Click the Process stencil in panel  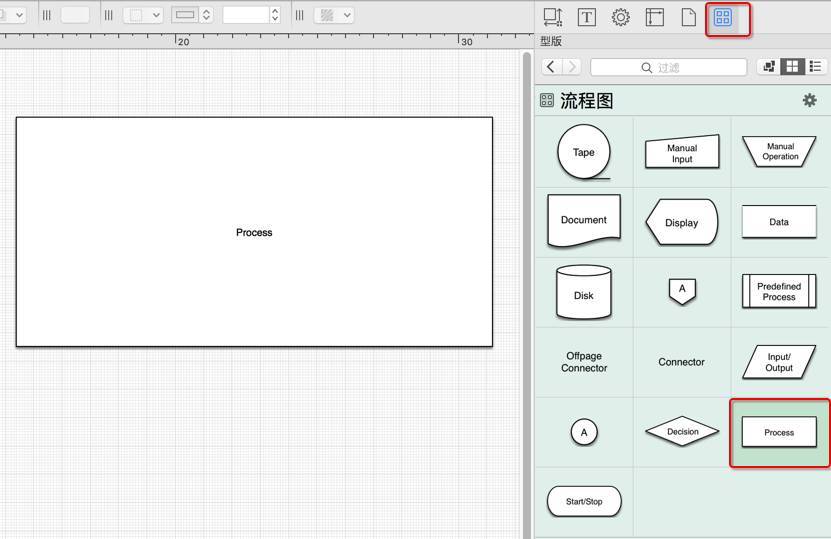(x=779, y=432)
